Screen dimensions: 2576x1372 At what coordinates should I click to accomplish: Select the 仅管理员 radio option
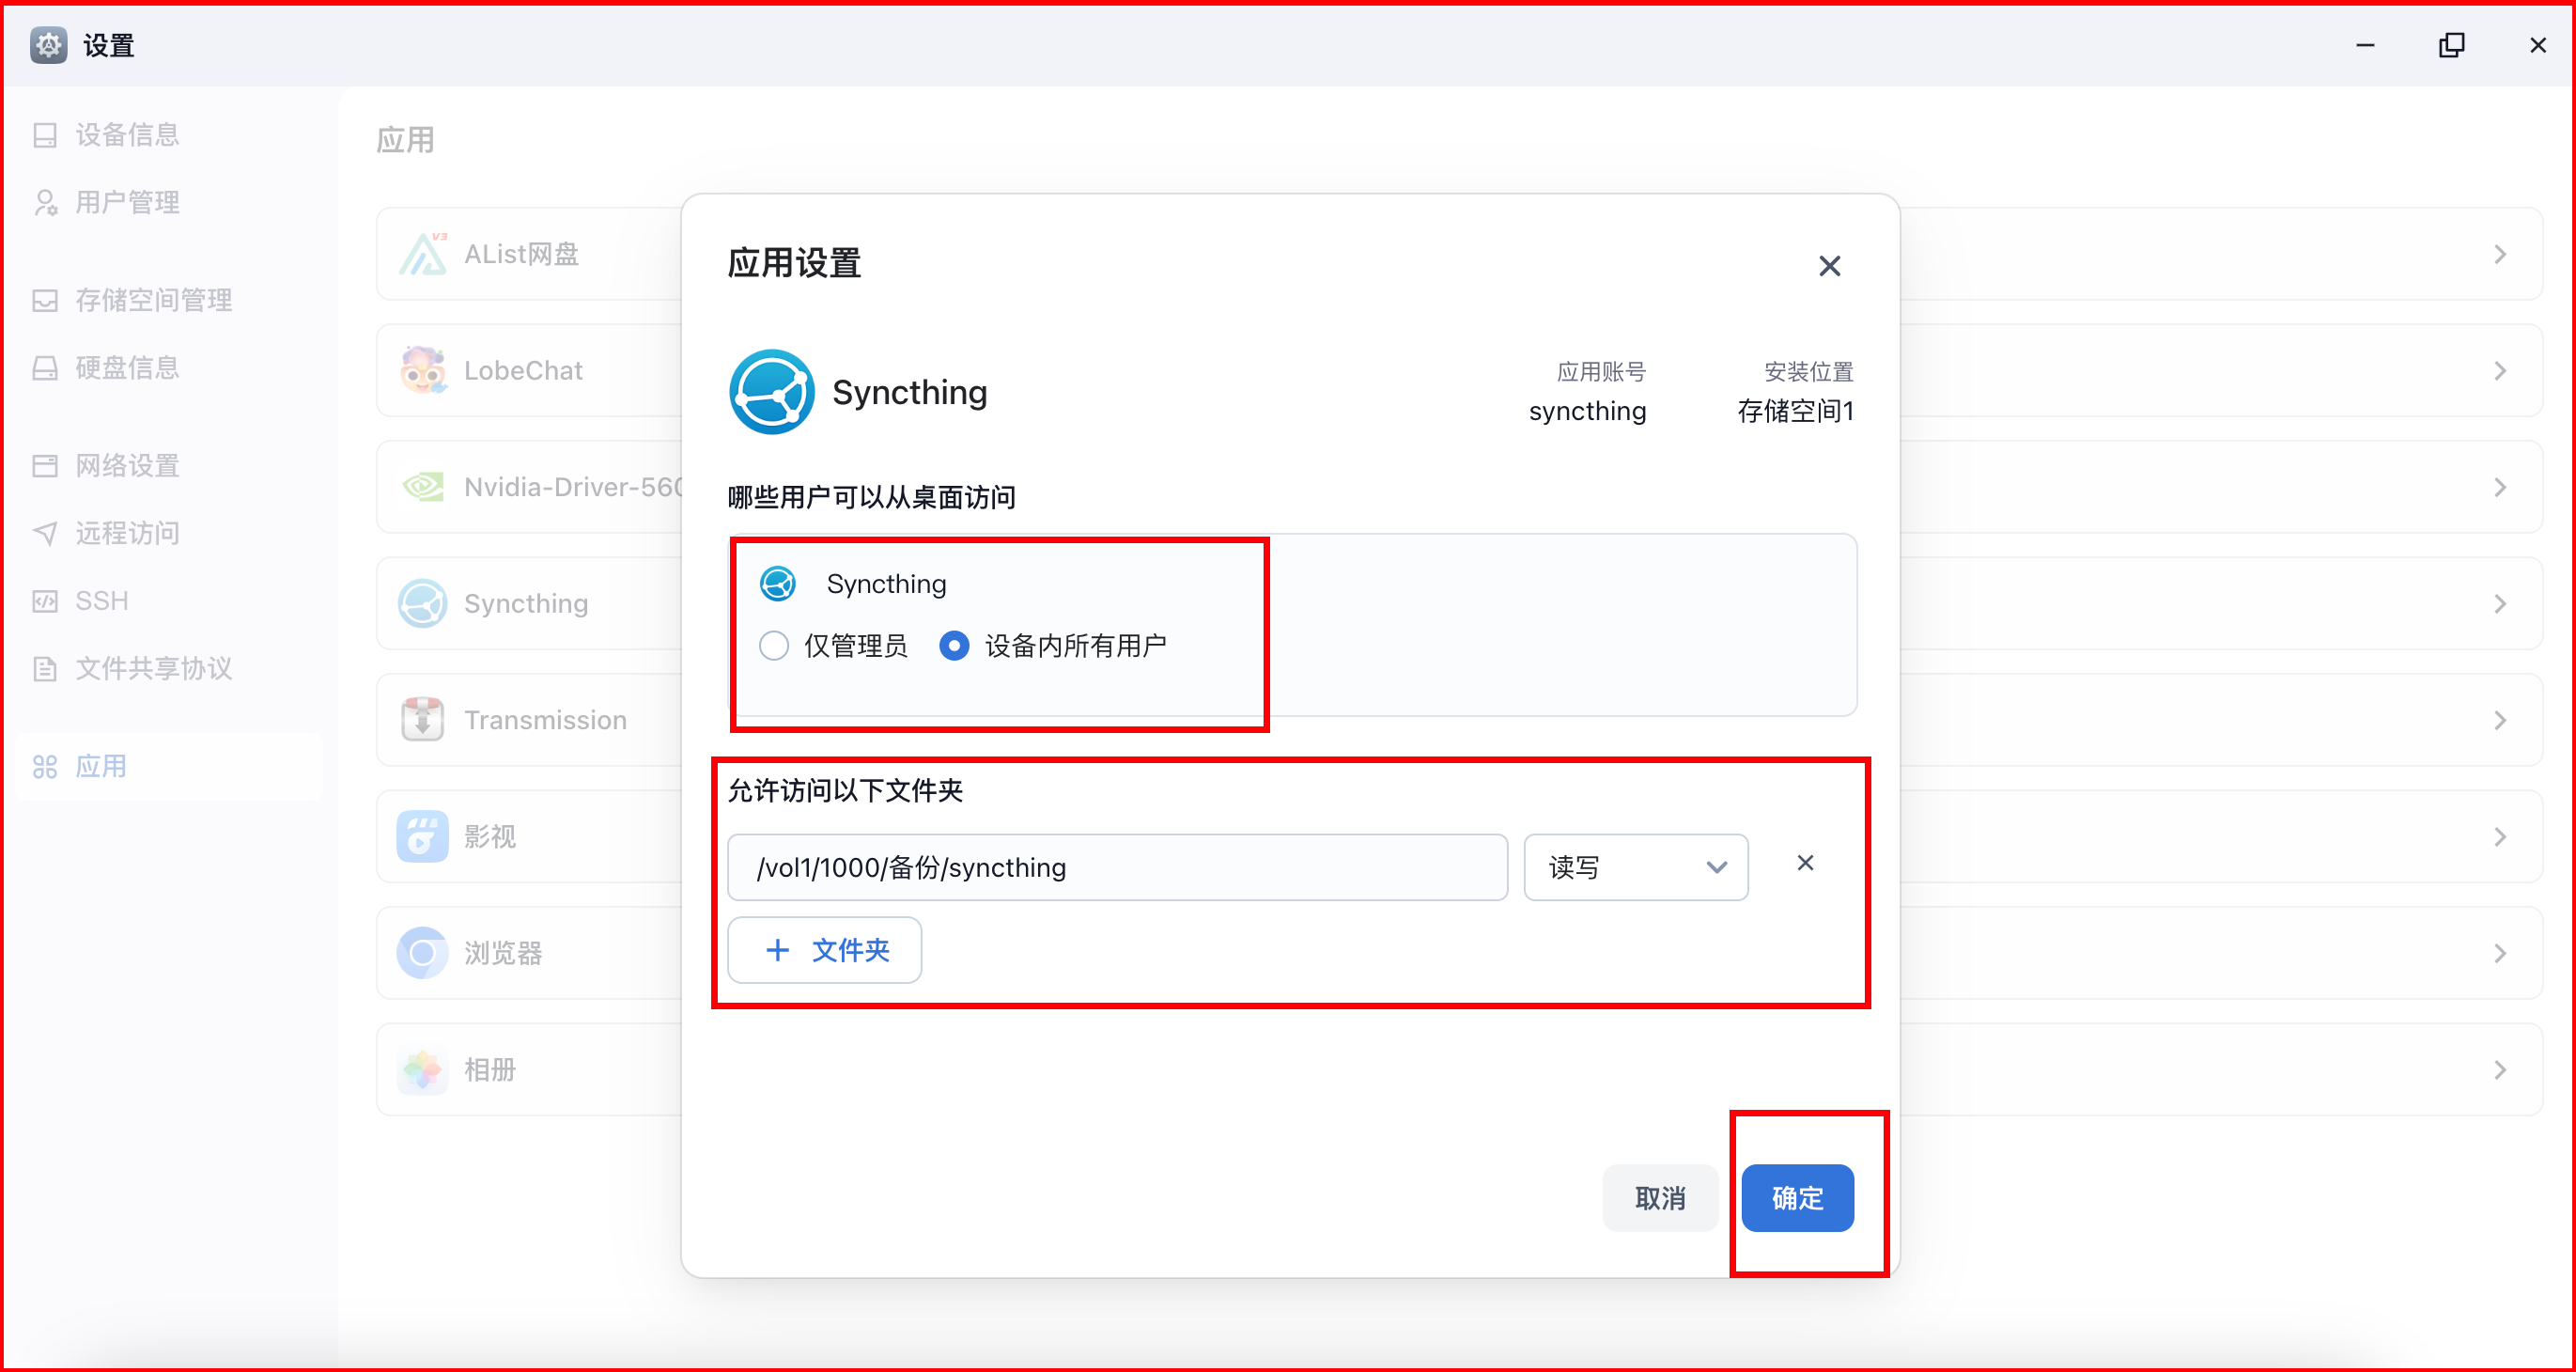pos(774,646)
